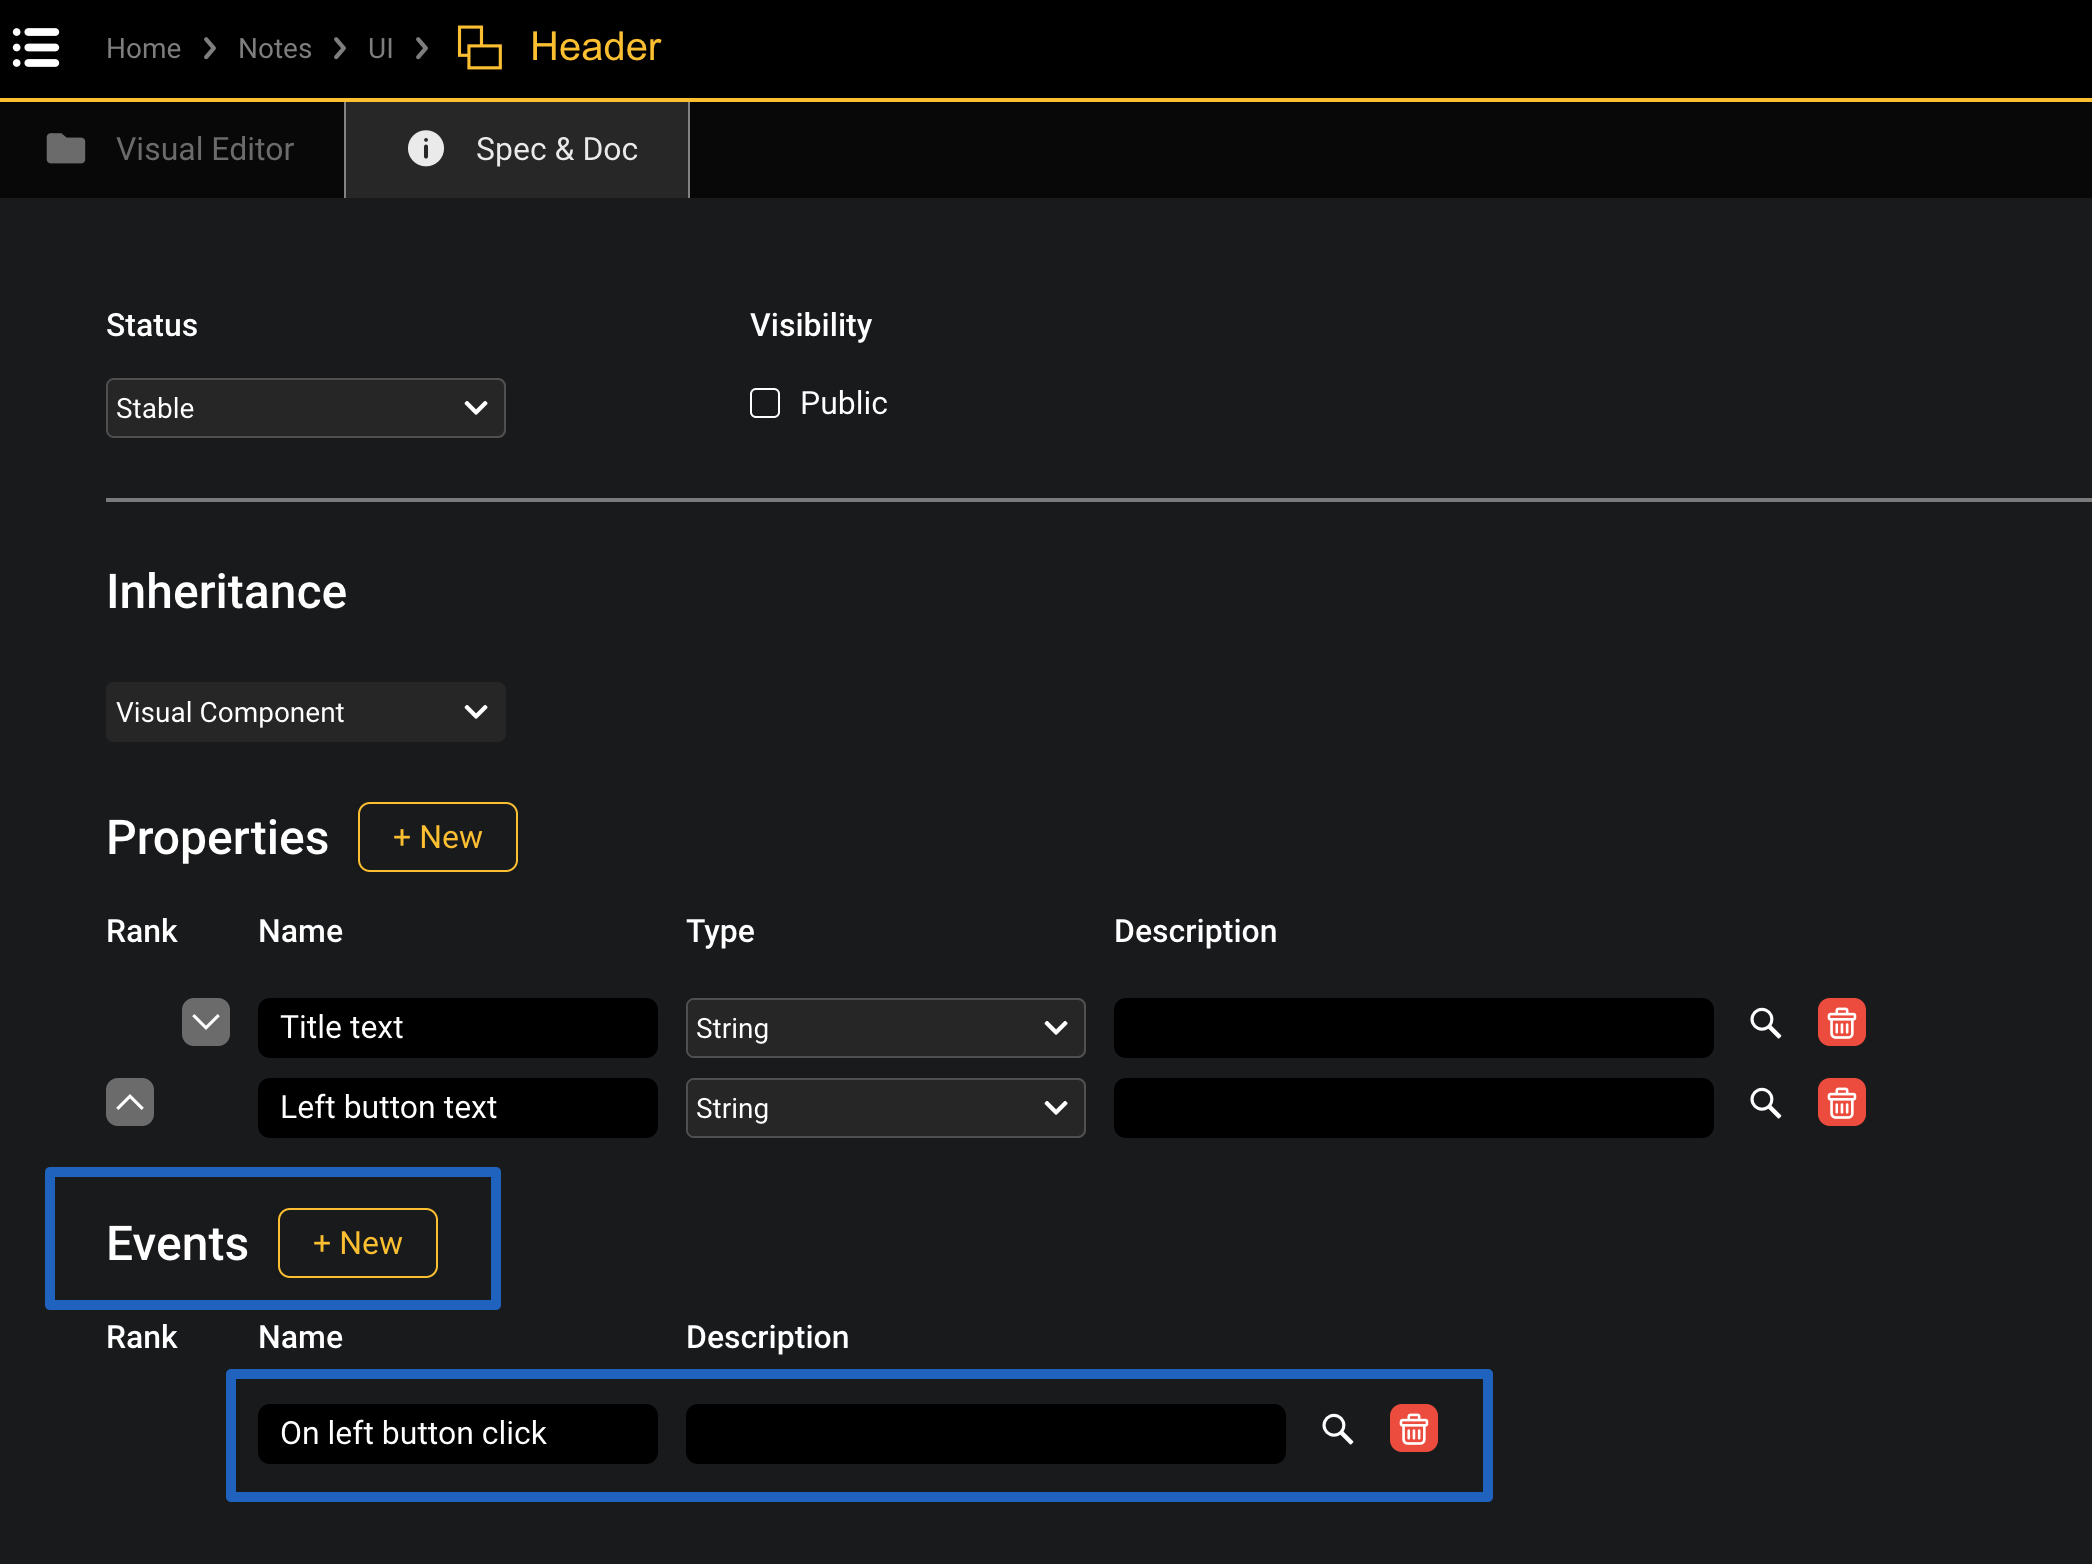Go to Notes in the breadcrumb

[274, 48]
